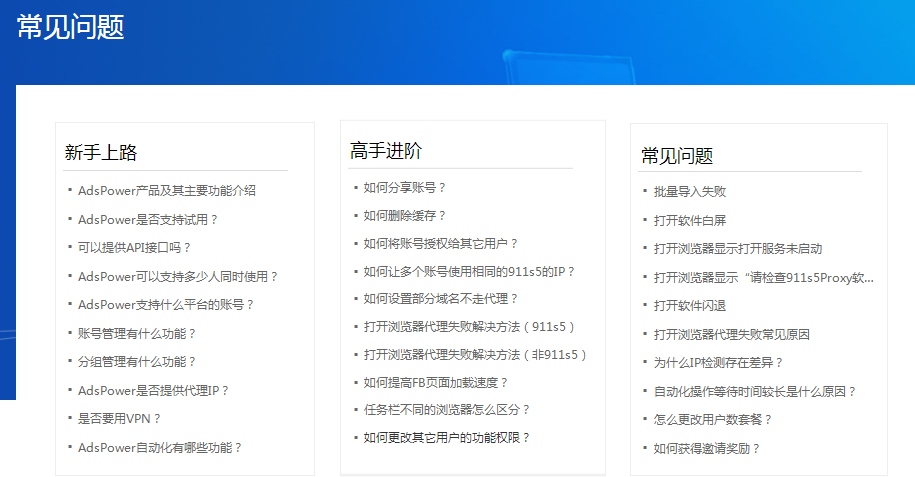The height and width of the screenshot is (477, 915).
Task: Open '批量导入失败' troubleshooting link
Action: (x=689, y=192)
